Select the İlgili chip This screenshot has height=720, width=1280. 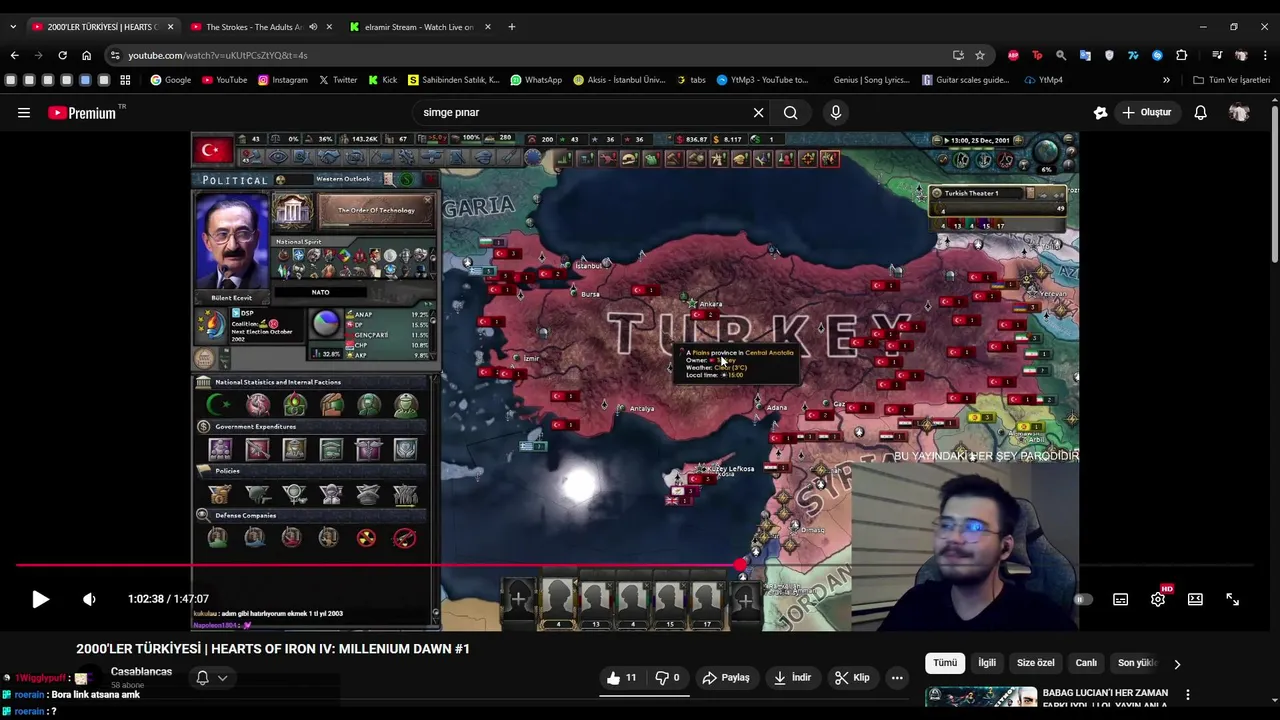pos(987,663)
